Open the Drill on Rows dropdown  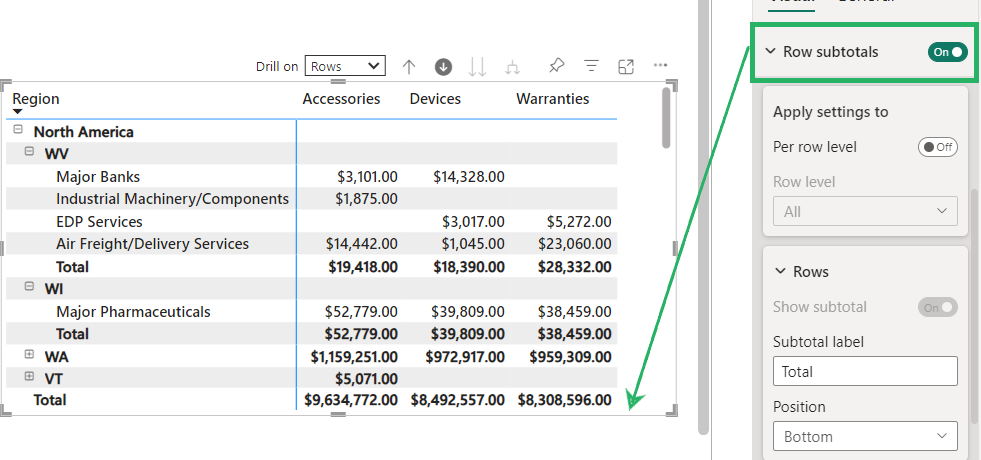344,66
